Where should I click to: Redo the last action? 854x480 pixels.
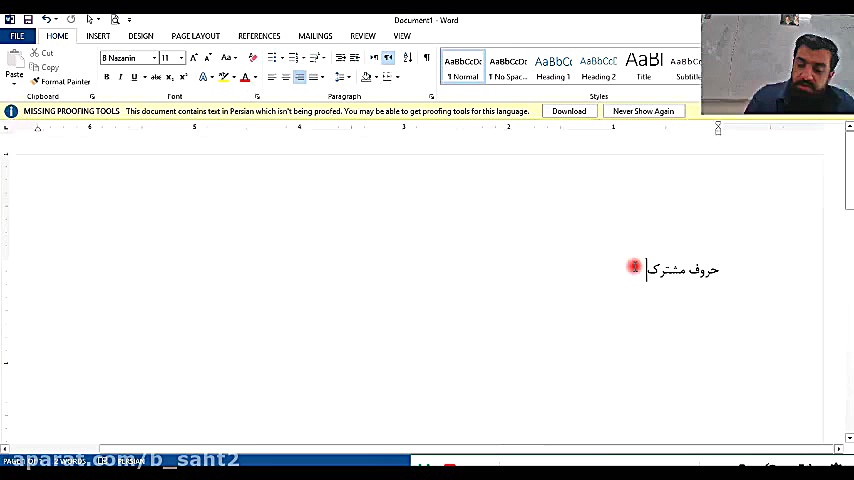[71, 20]
